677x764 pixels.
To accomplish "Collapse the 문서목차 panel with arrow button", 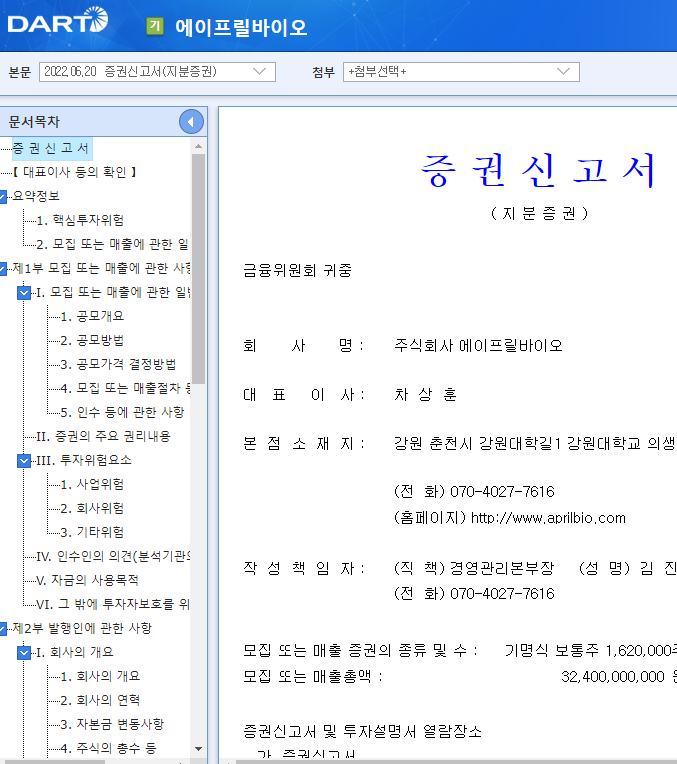I will coord(191,122).
